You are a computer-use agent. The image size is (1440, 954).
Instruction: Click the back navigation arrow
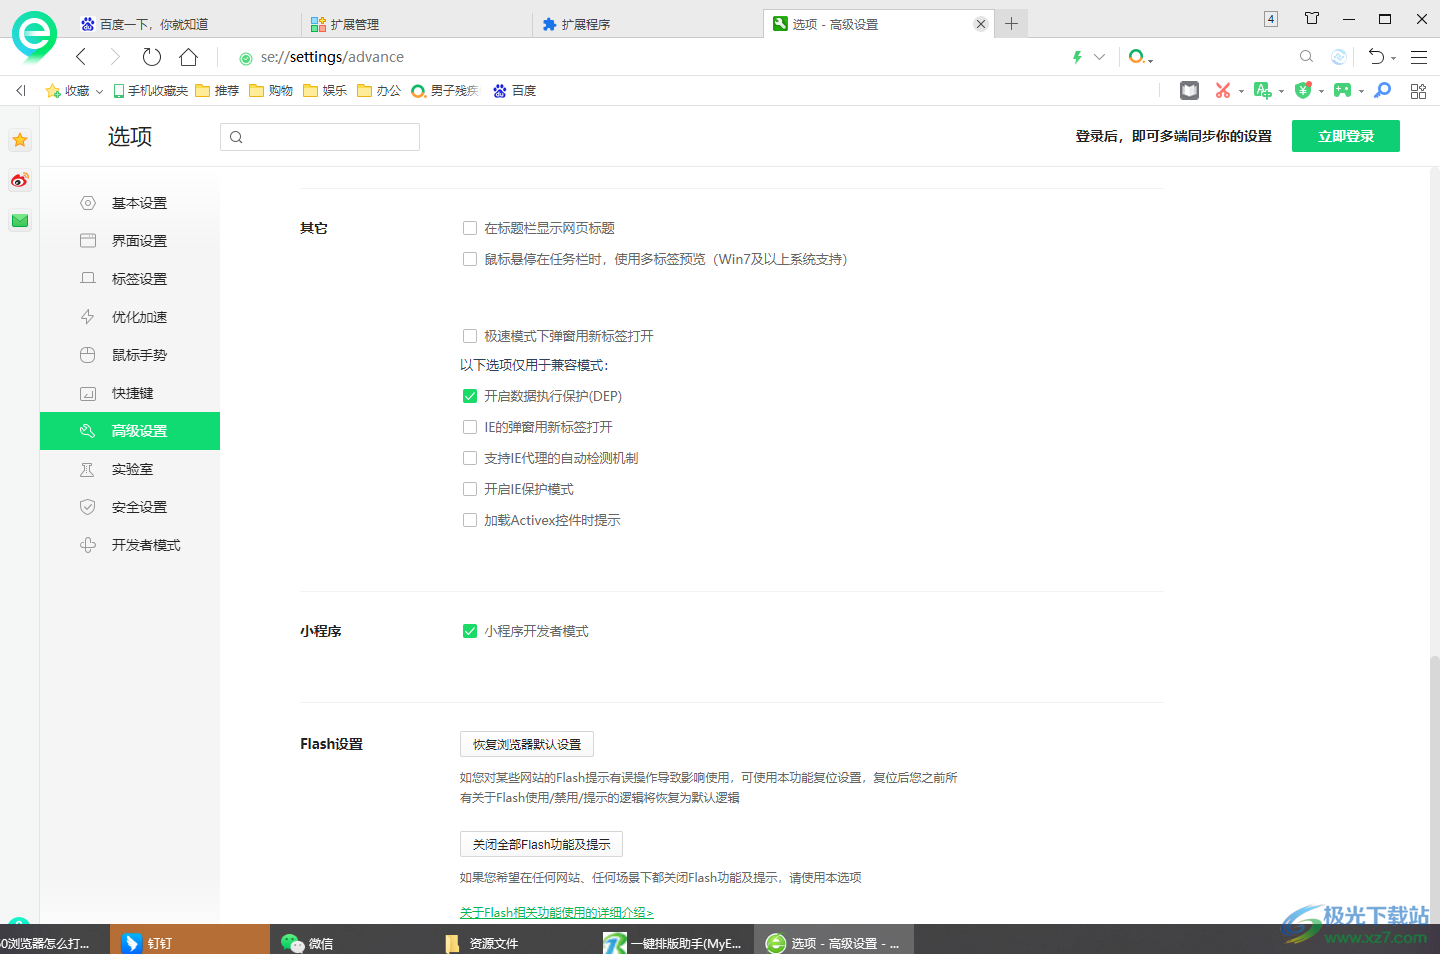81,57
